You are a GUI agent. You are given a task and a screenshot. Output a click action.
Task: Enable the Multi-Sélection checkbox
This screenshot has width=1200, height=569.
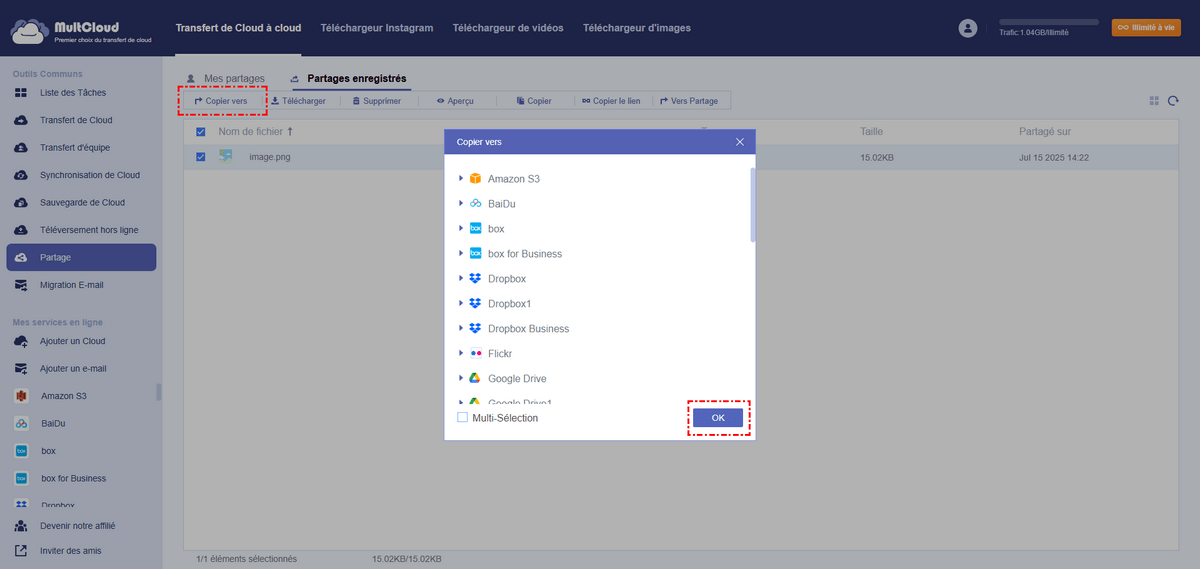462,417
